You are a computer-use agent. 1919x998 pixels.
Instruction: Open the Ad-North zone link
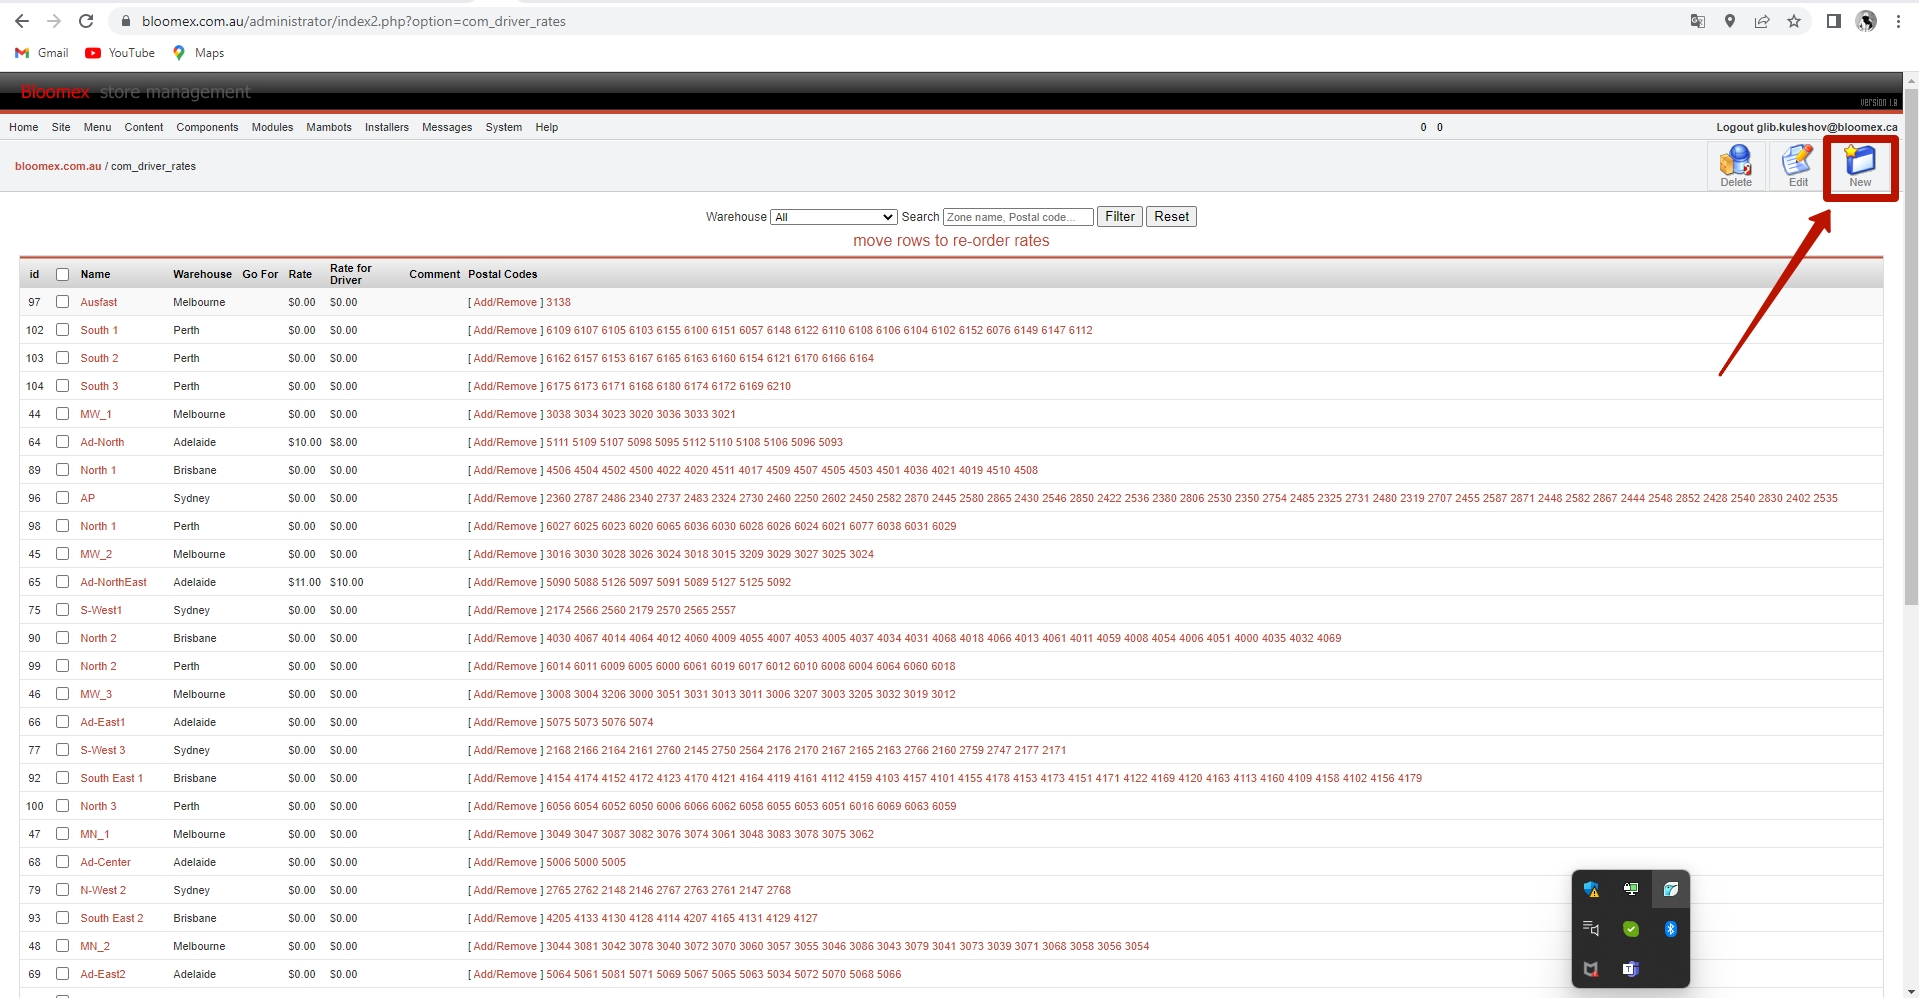point(102,442)
